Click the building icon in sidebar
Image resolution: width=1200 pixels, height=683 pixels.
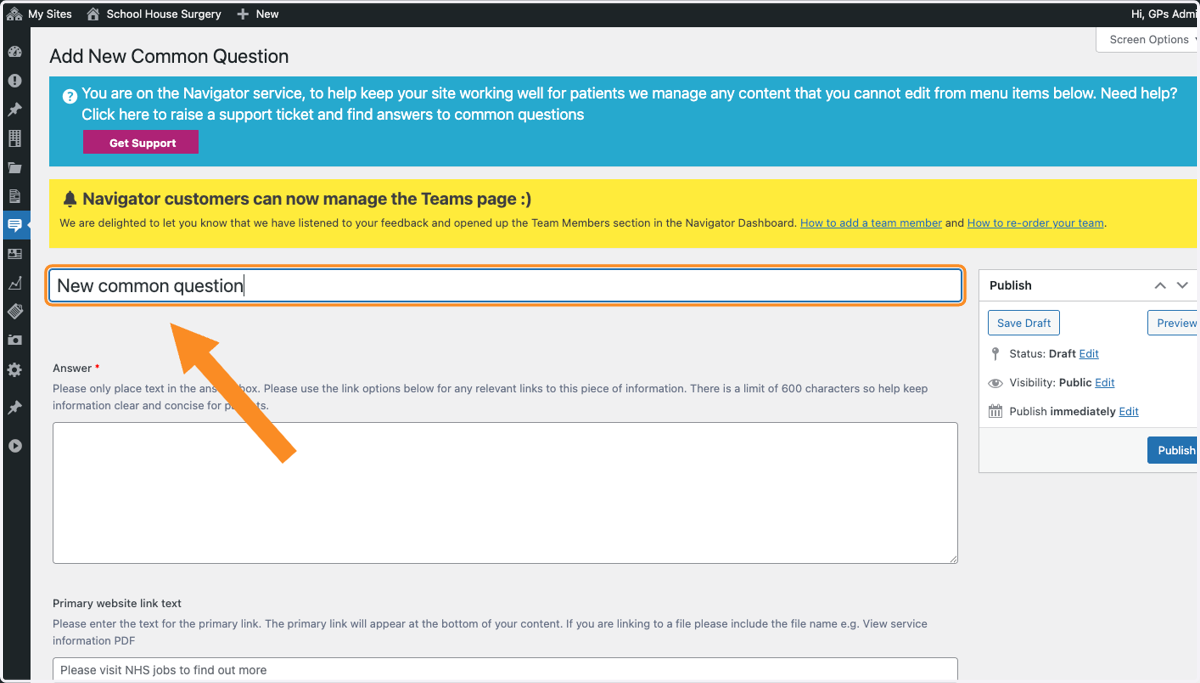tap(15, 139)
